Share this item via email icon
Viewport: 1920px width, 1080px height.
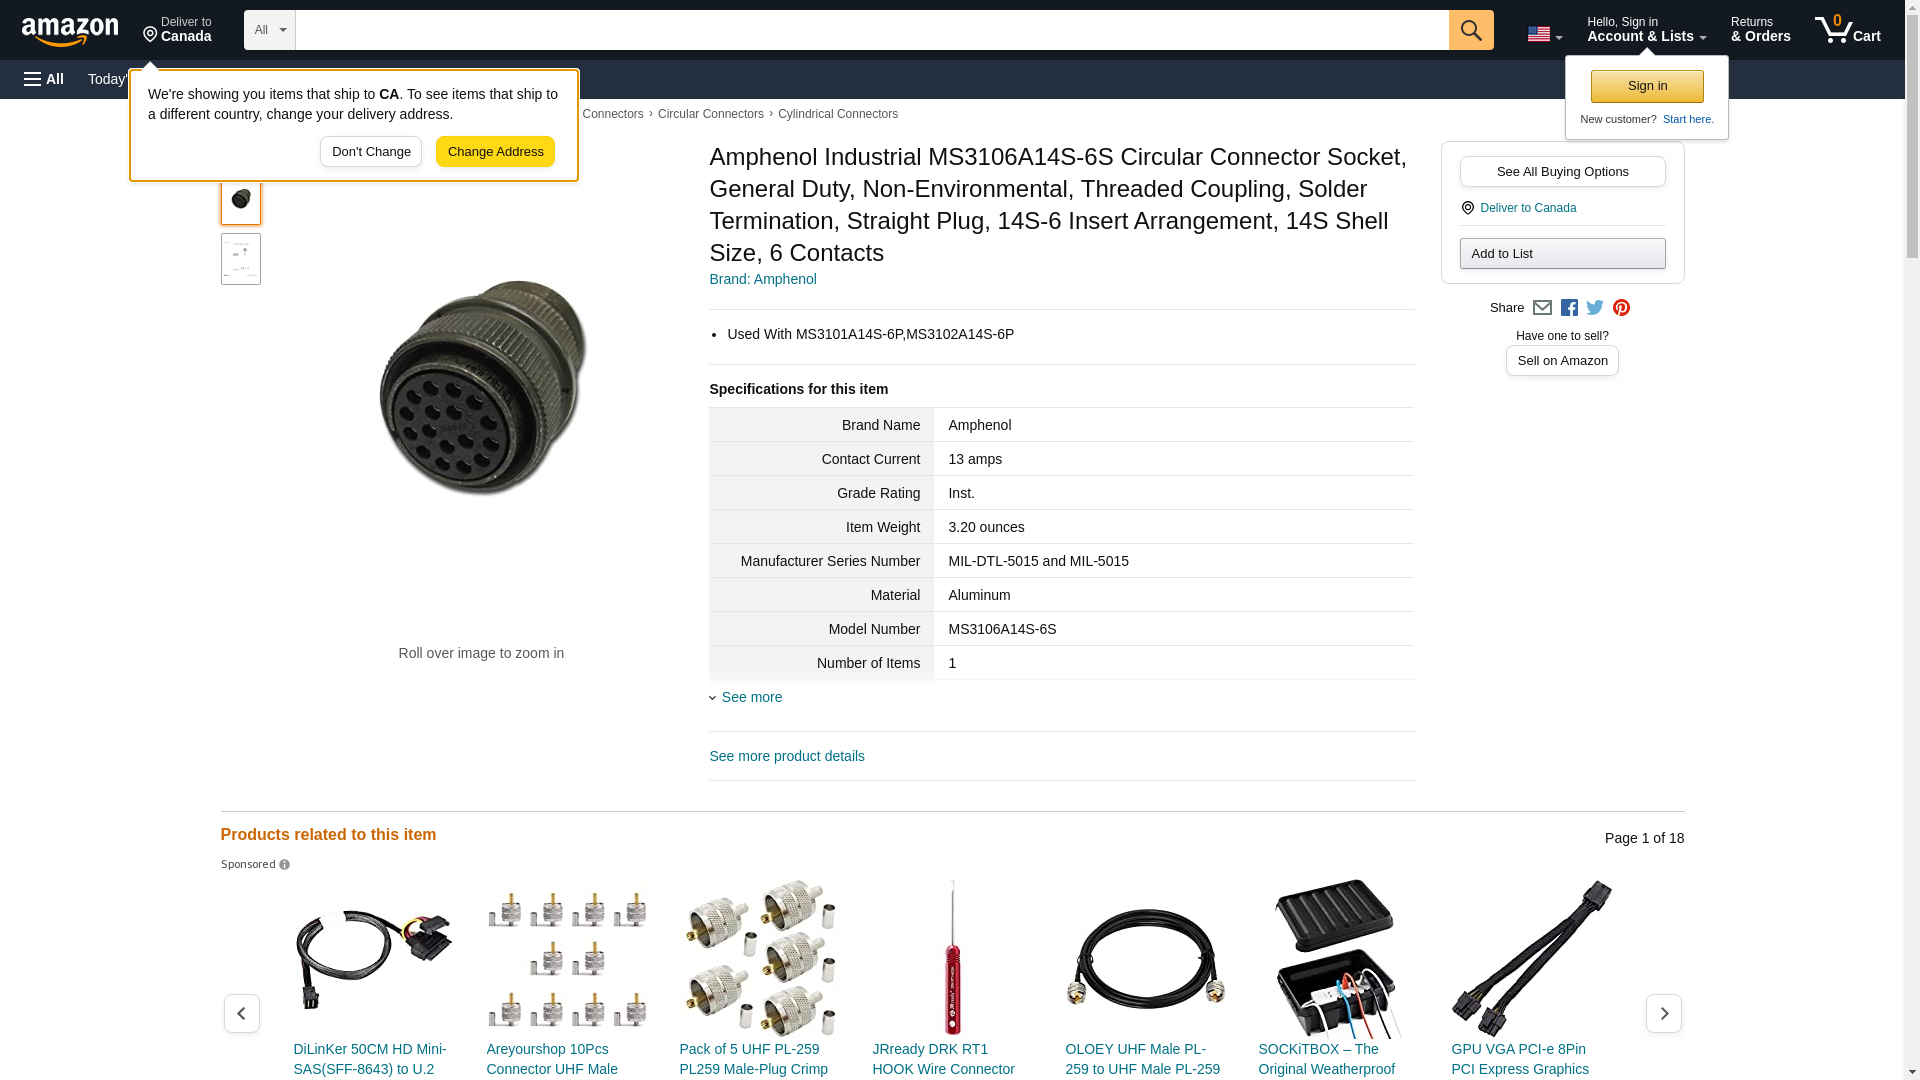[x=1542, y=308]
